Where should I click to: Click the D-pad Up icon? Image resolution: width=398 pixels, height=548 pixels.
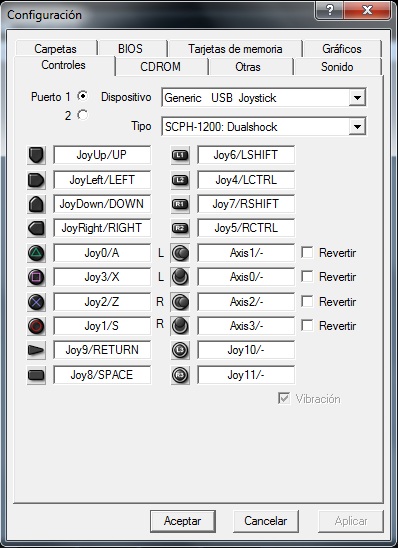pyautogui.click(x=36, y=155)
